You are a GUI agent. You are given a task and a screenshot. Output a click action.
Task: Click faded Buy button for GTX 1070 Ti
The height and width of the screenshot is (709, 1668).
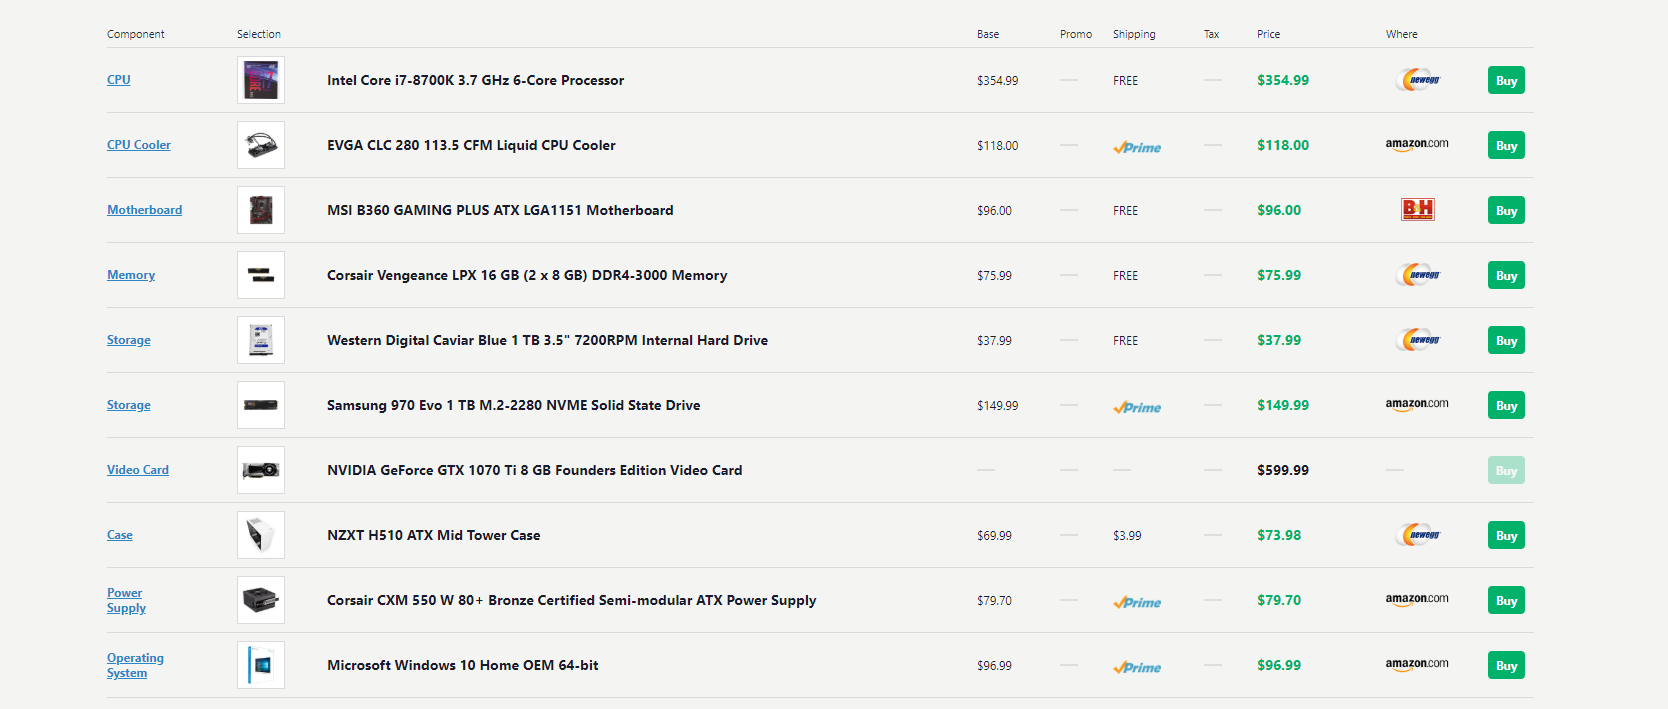coord(1506,470)
